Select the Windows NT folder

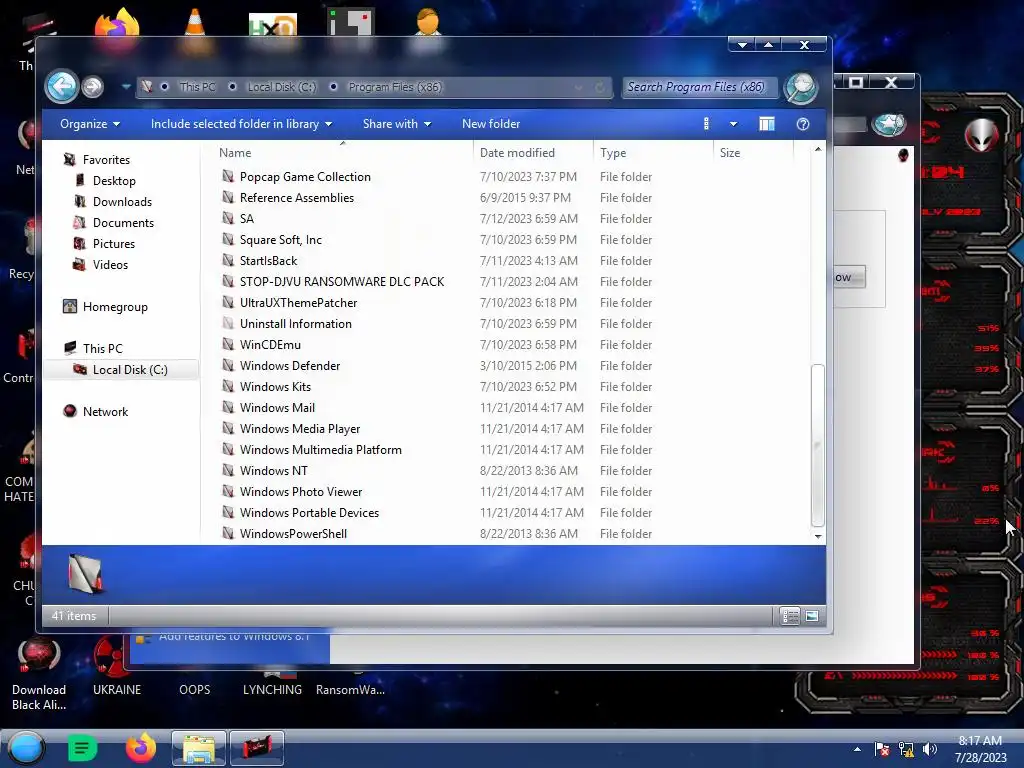(273, 471)
